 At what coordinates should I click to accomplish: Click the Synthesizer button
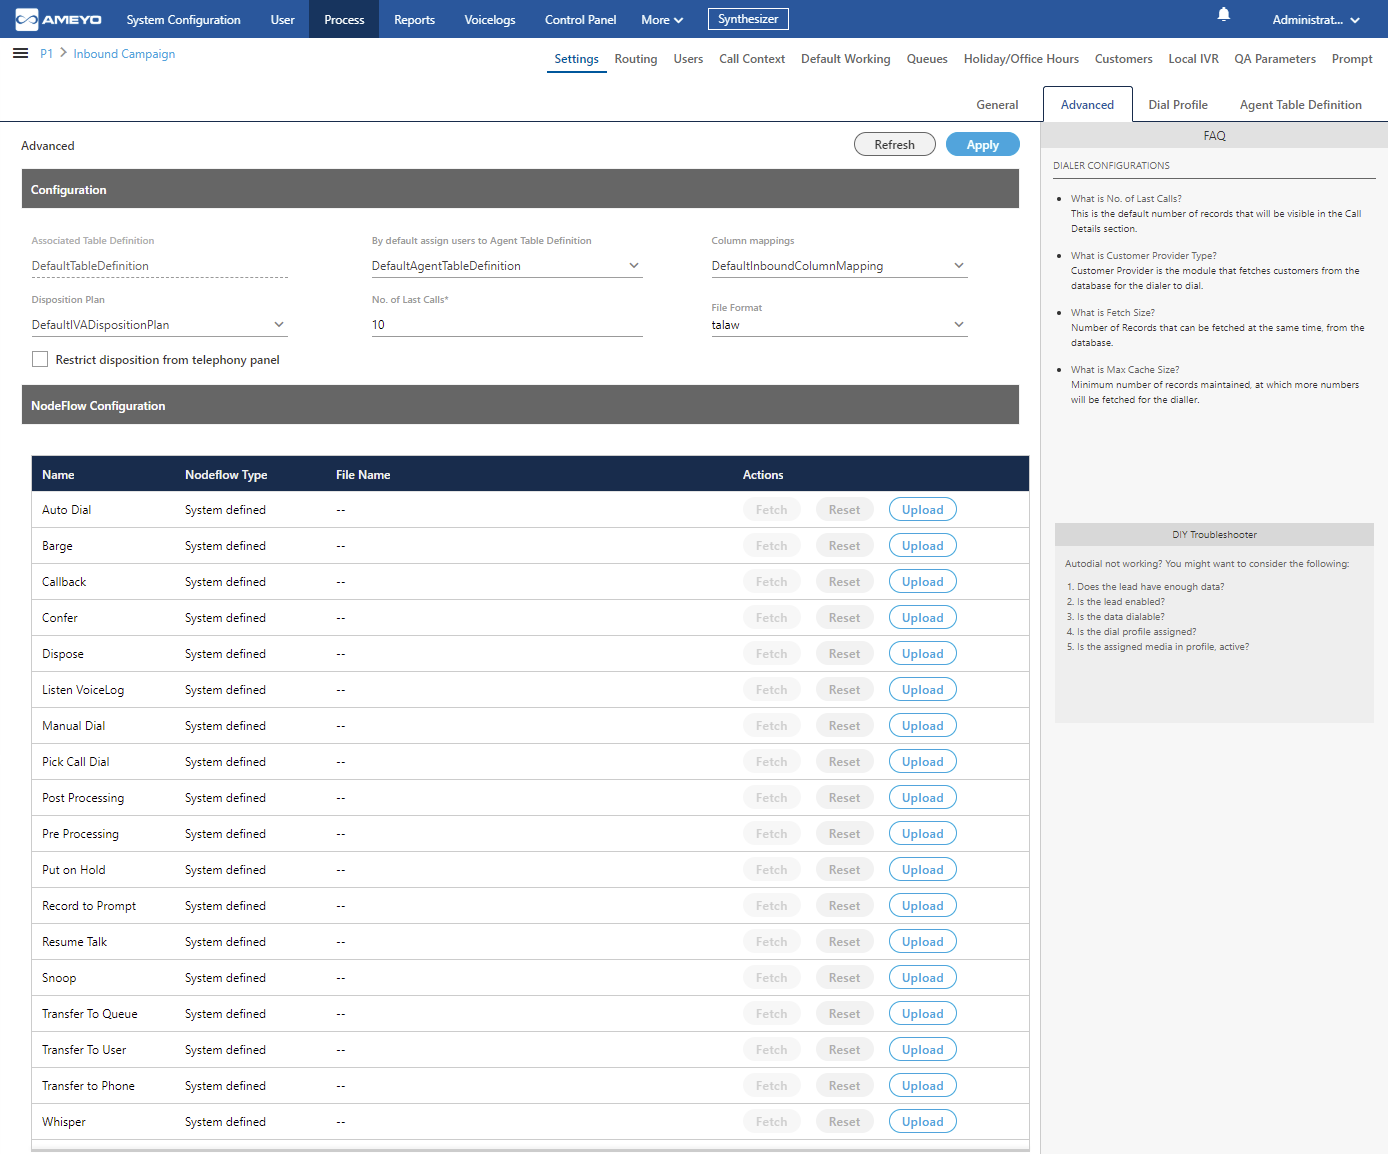(748, 19)
